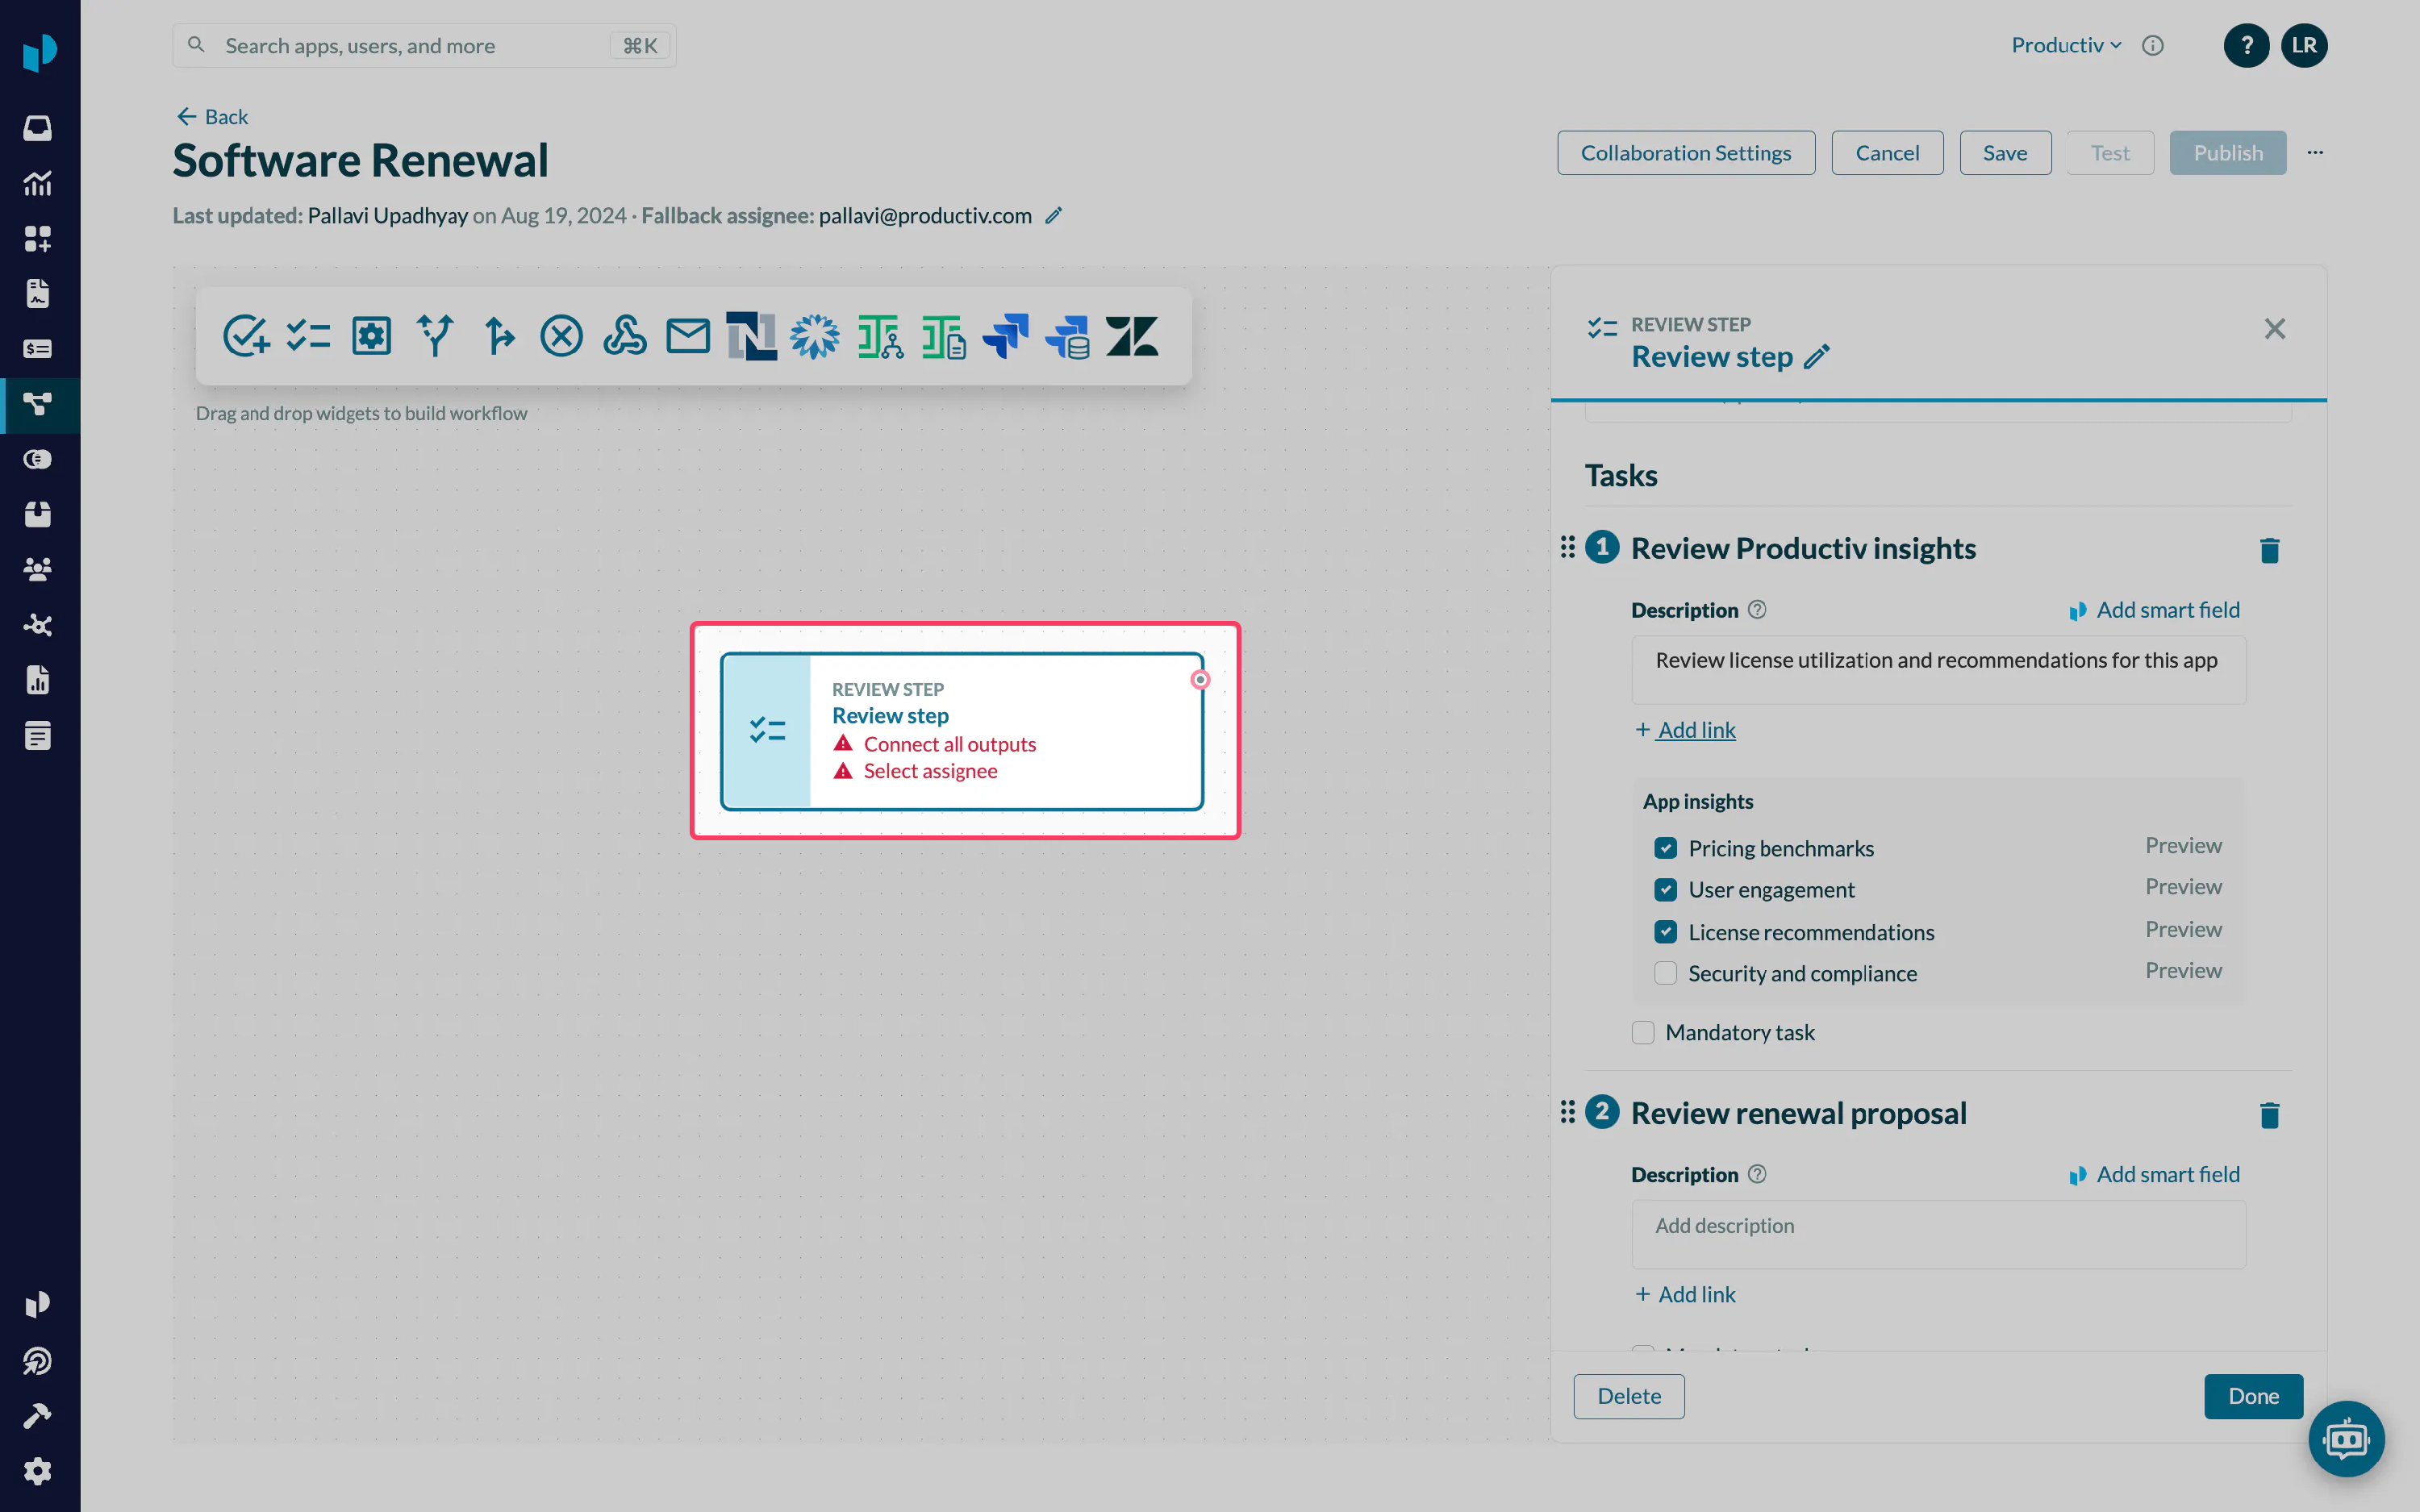The height and width of the screenshot is (1512, 2420).
Task: Delete the Review Productiv insights task
Action: 2269,550
